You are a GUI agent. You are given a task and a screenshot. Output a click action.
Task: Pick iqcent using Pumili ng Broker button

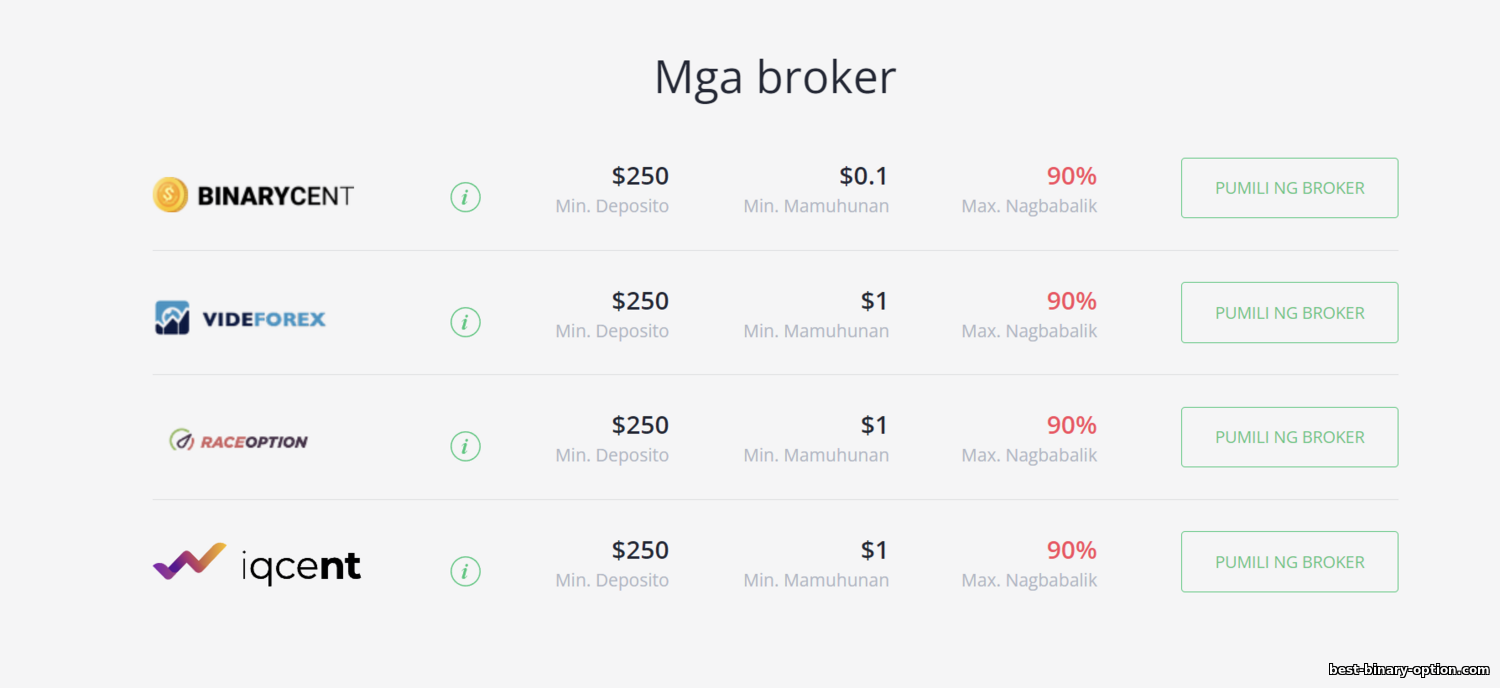pyautogui.click(x=1289, y=562)
